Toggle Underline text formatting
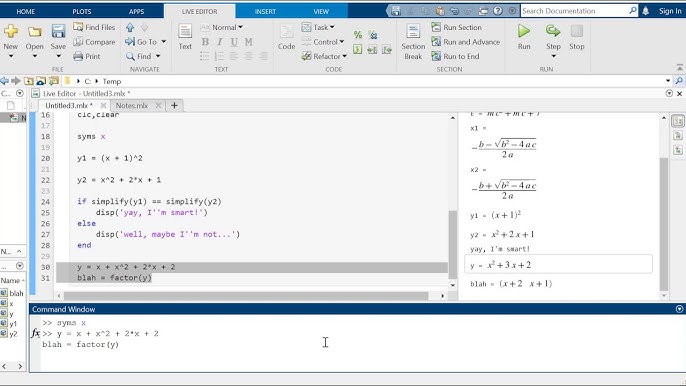 coord(234,42)
